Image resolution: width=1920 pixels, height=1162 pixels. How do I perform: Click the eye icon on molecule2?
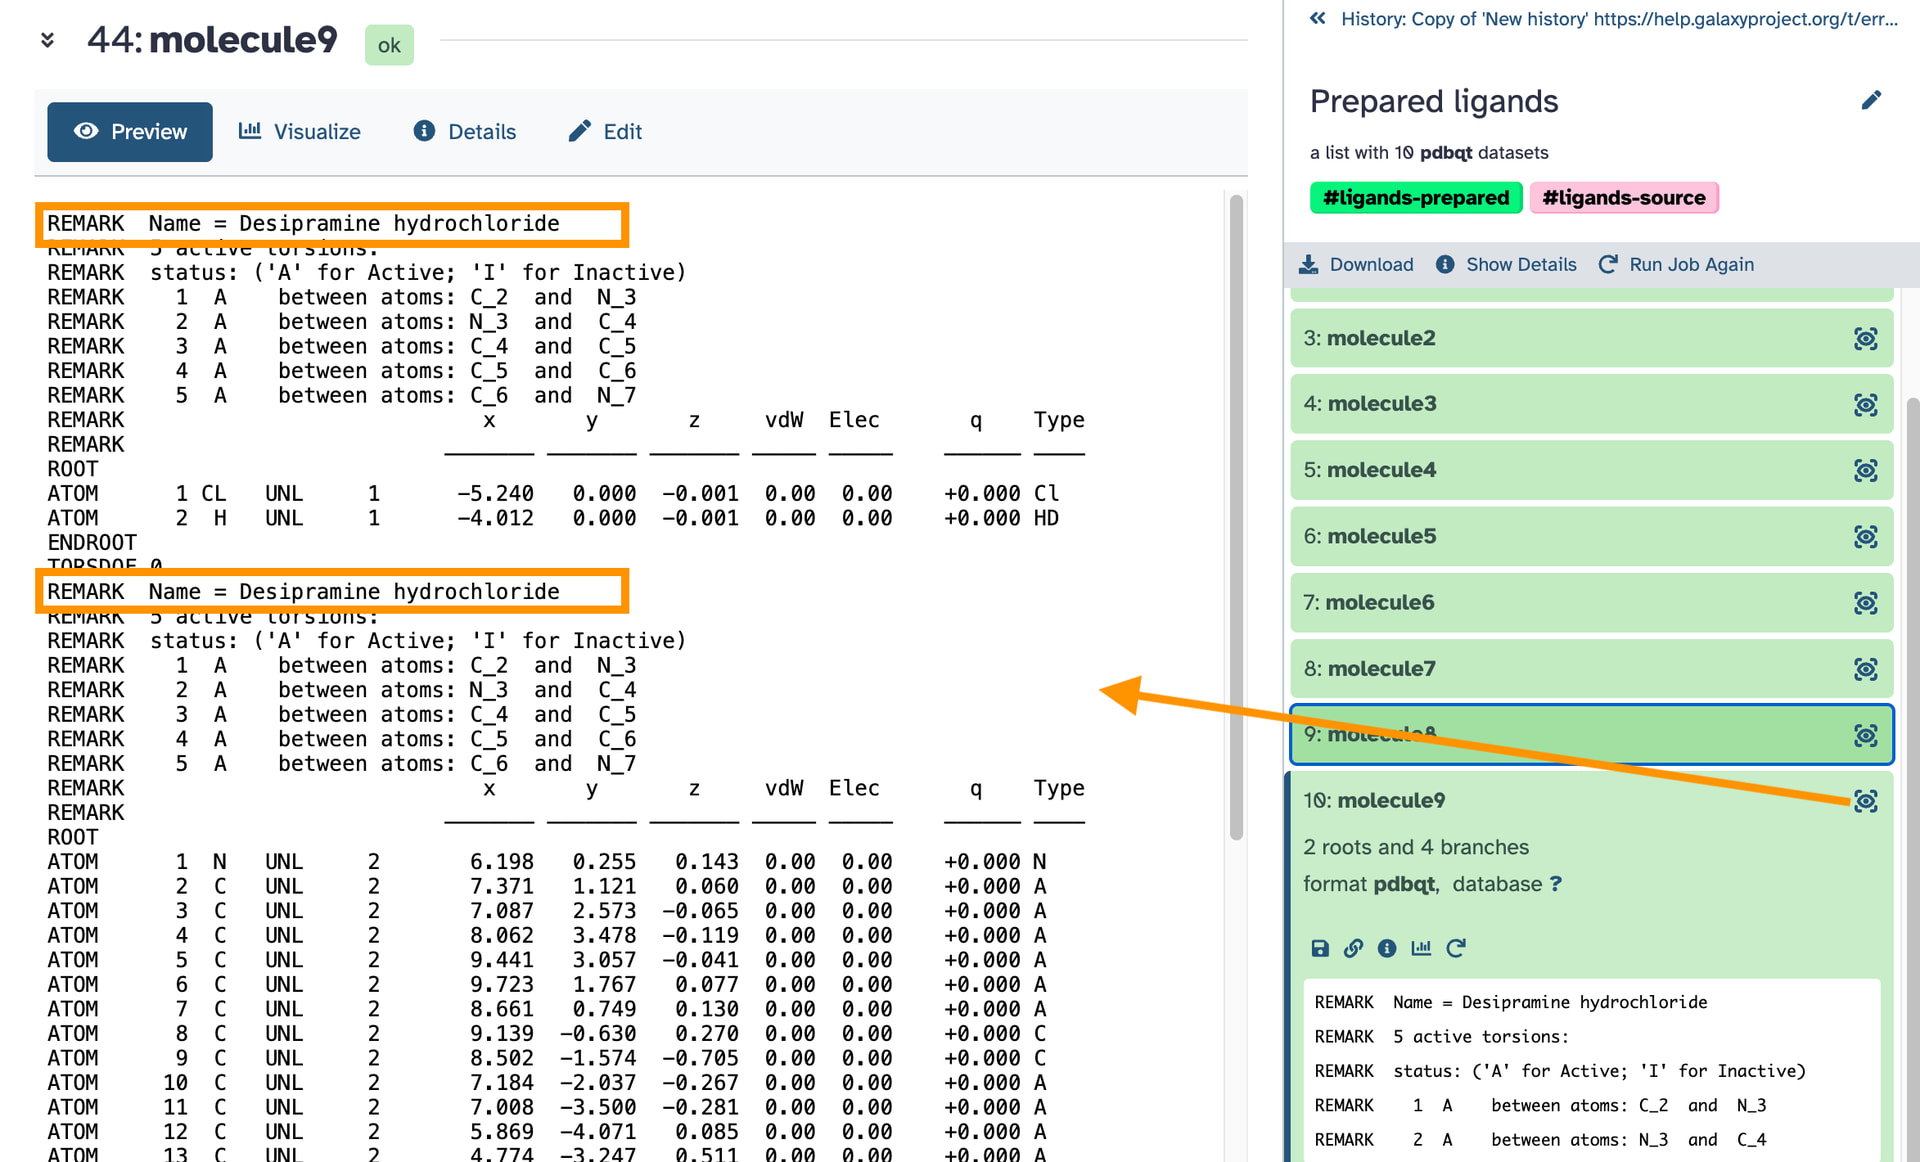[x=1865, y=339]
